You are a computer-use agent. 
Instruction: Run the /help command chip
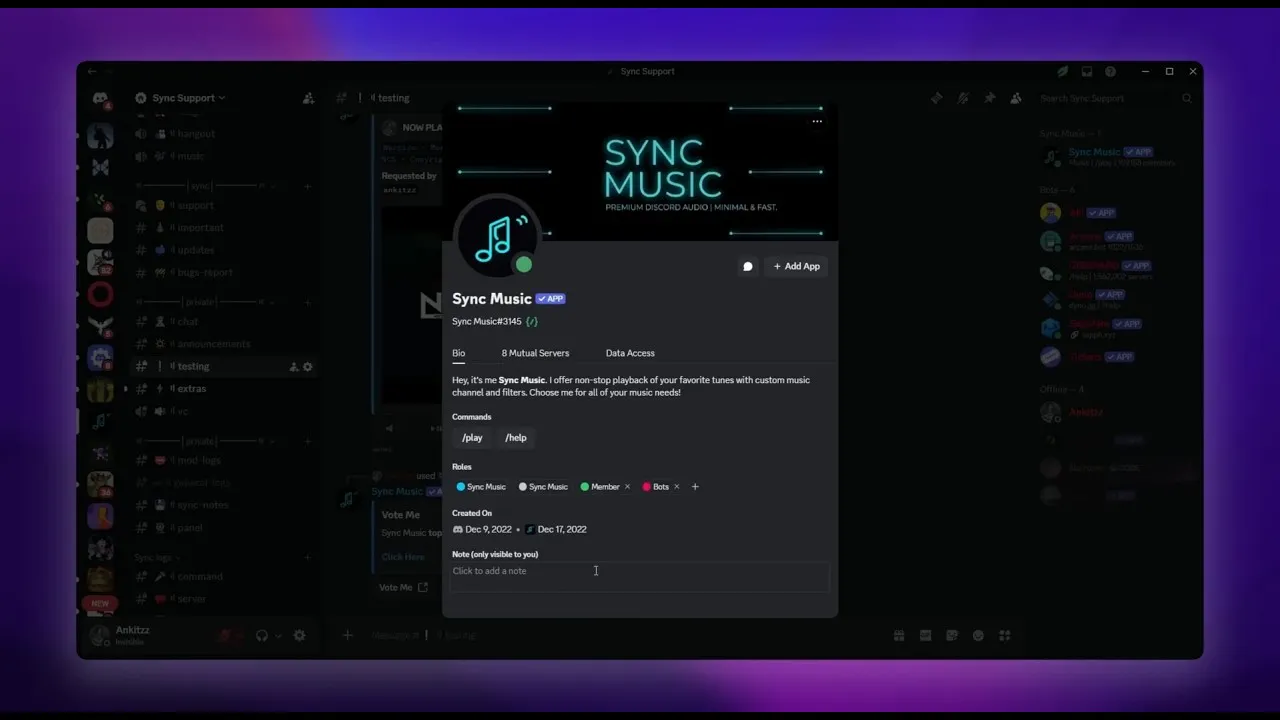click(516, 438)
